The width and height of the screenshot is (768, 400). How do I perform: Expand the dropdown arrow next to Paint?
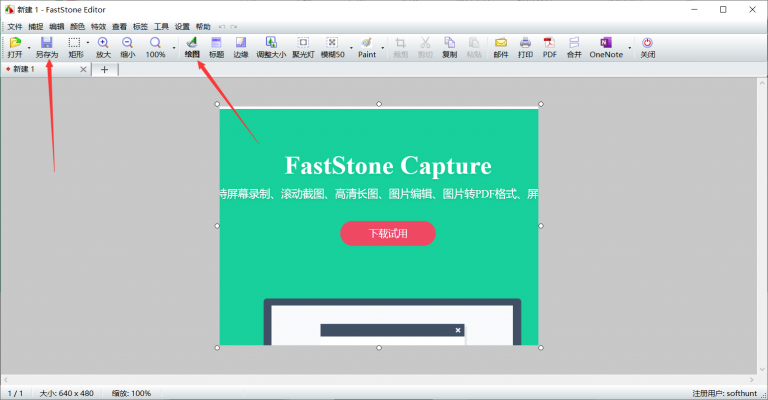tap(383, 48)
